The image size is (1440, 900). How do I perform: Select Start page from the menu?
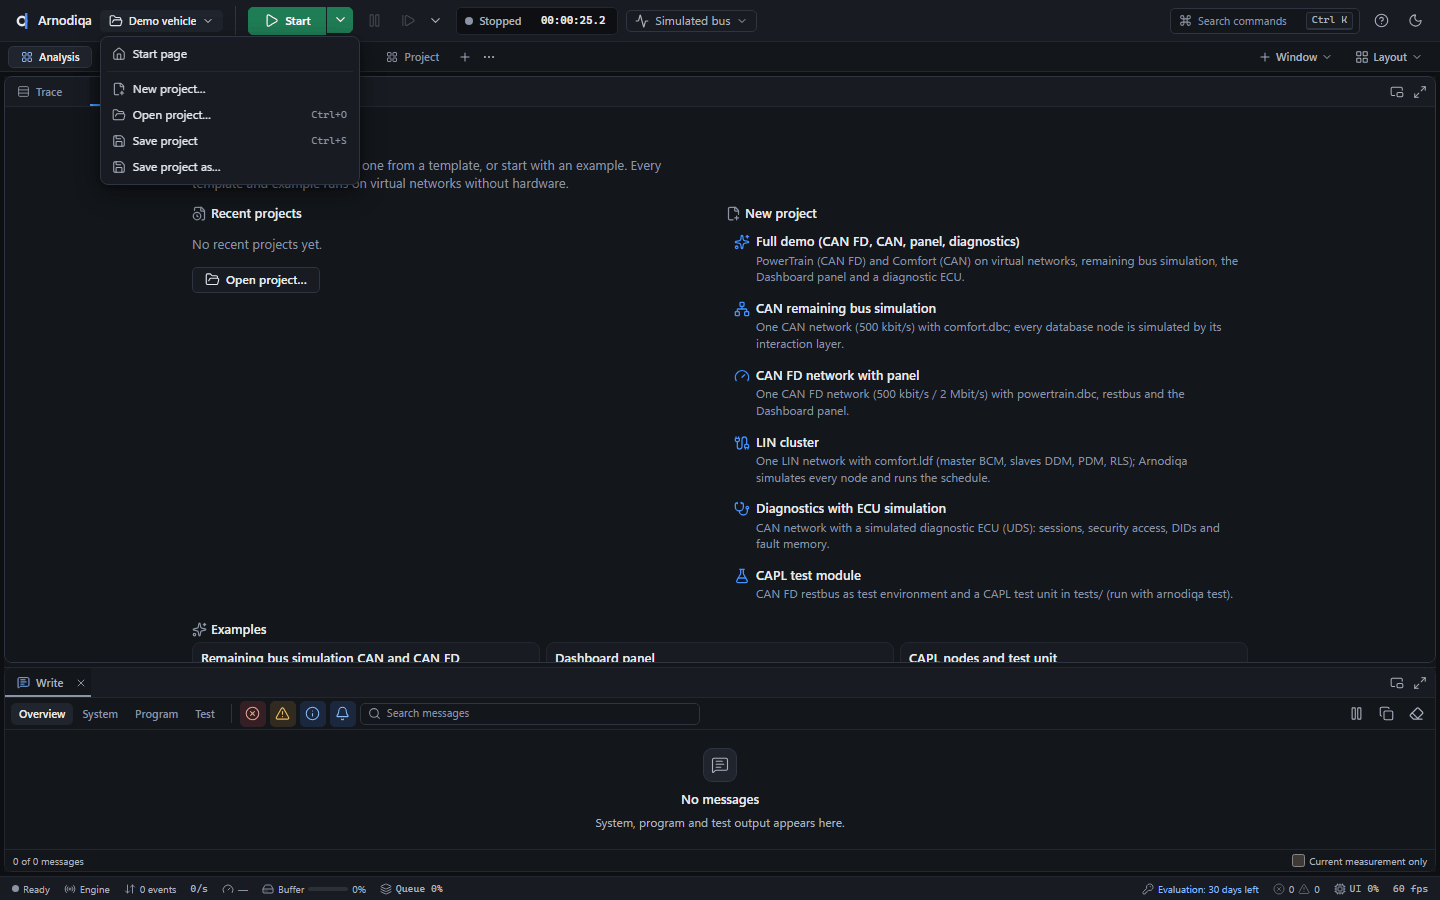coord(230,54)
